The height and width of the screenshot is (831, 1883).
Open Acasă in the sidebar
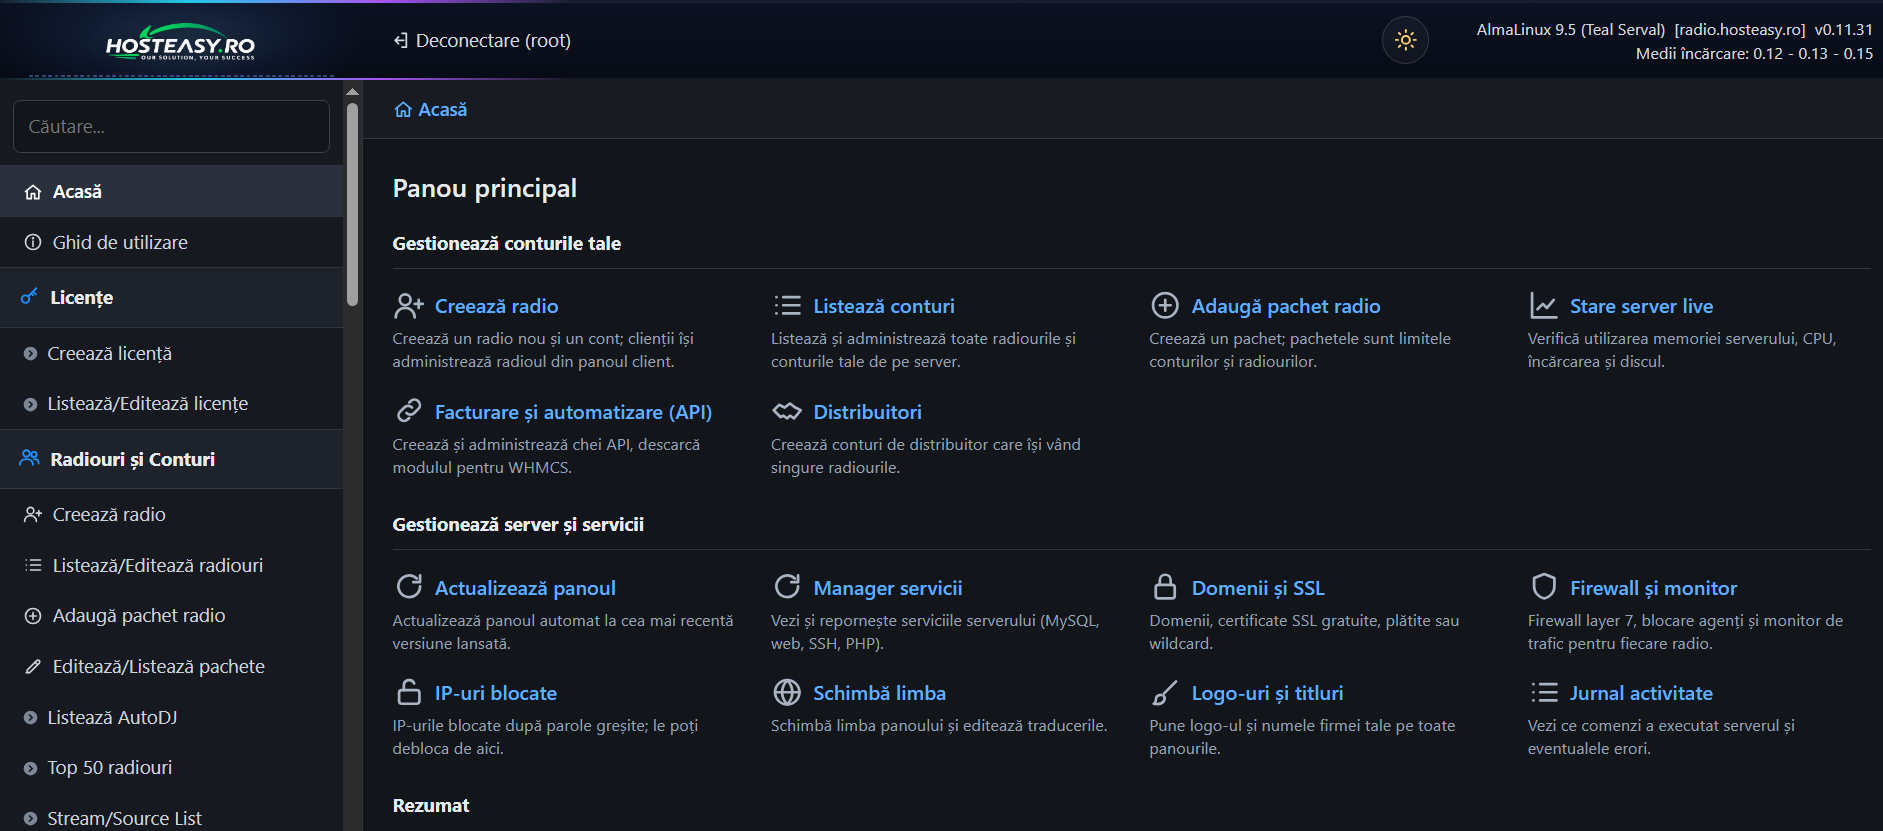(171, 192)
